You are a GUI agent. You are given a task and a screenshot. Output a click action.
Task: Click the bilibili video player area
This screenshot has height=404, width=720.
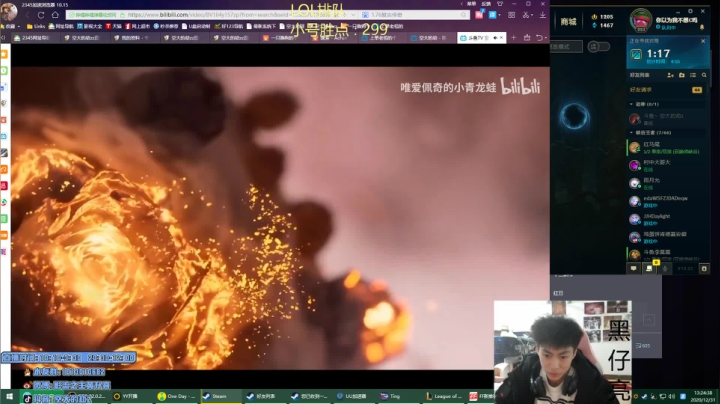[x=280, y=218]
